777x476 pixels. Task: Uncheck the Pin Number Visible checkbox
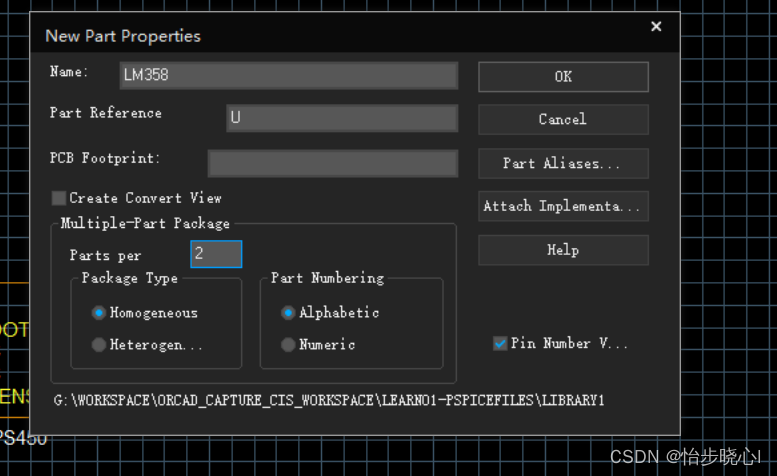pos(500,344)
